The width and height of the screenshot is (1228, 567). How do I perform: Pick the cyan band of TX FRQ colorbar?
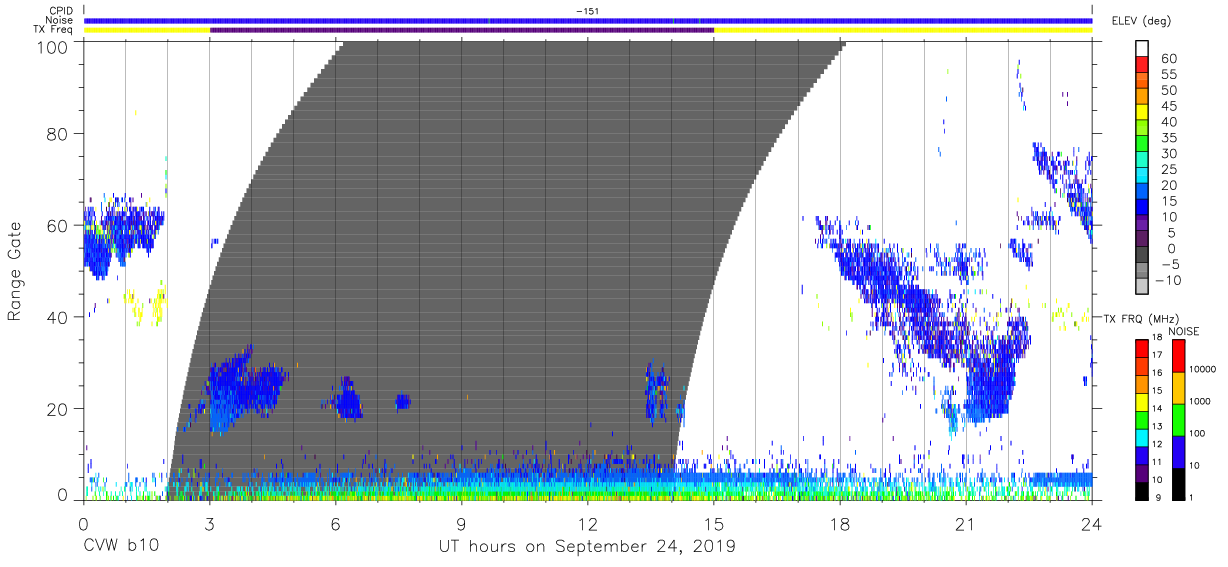[1140, 436]
